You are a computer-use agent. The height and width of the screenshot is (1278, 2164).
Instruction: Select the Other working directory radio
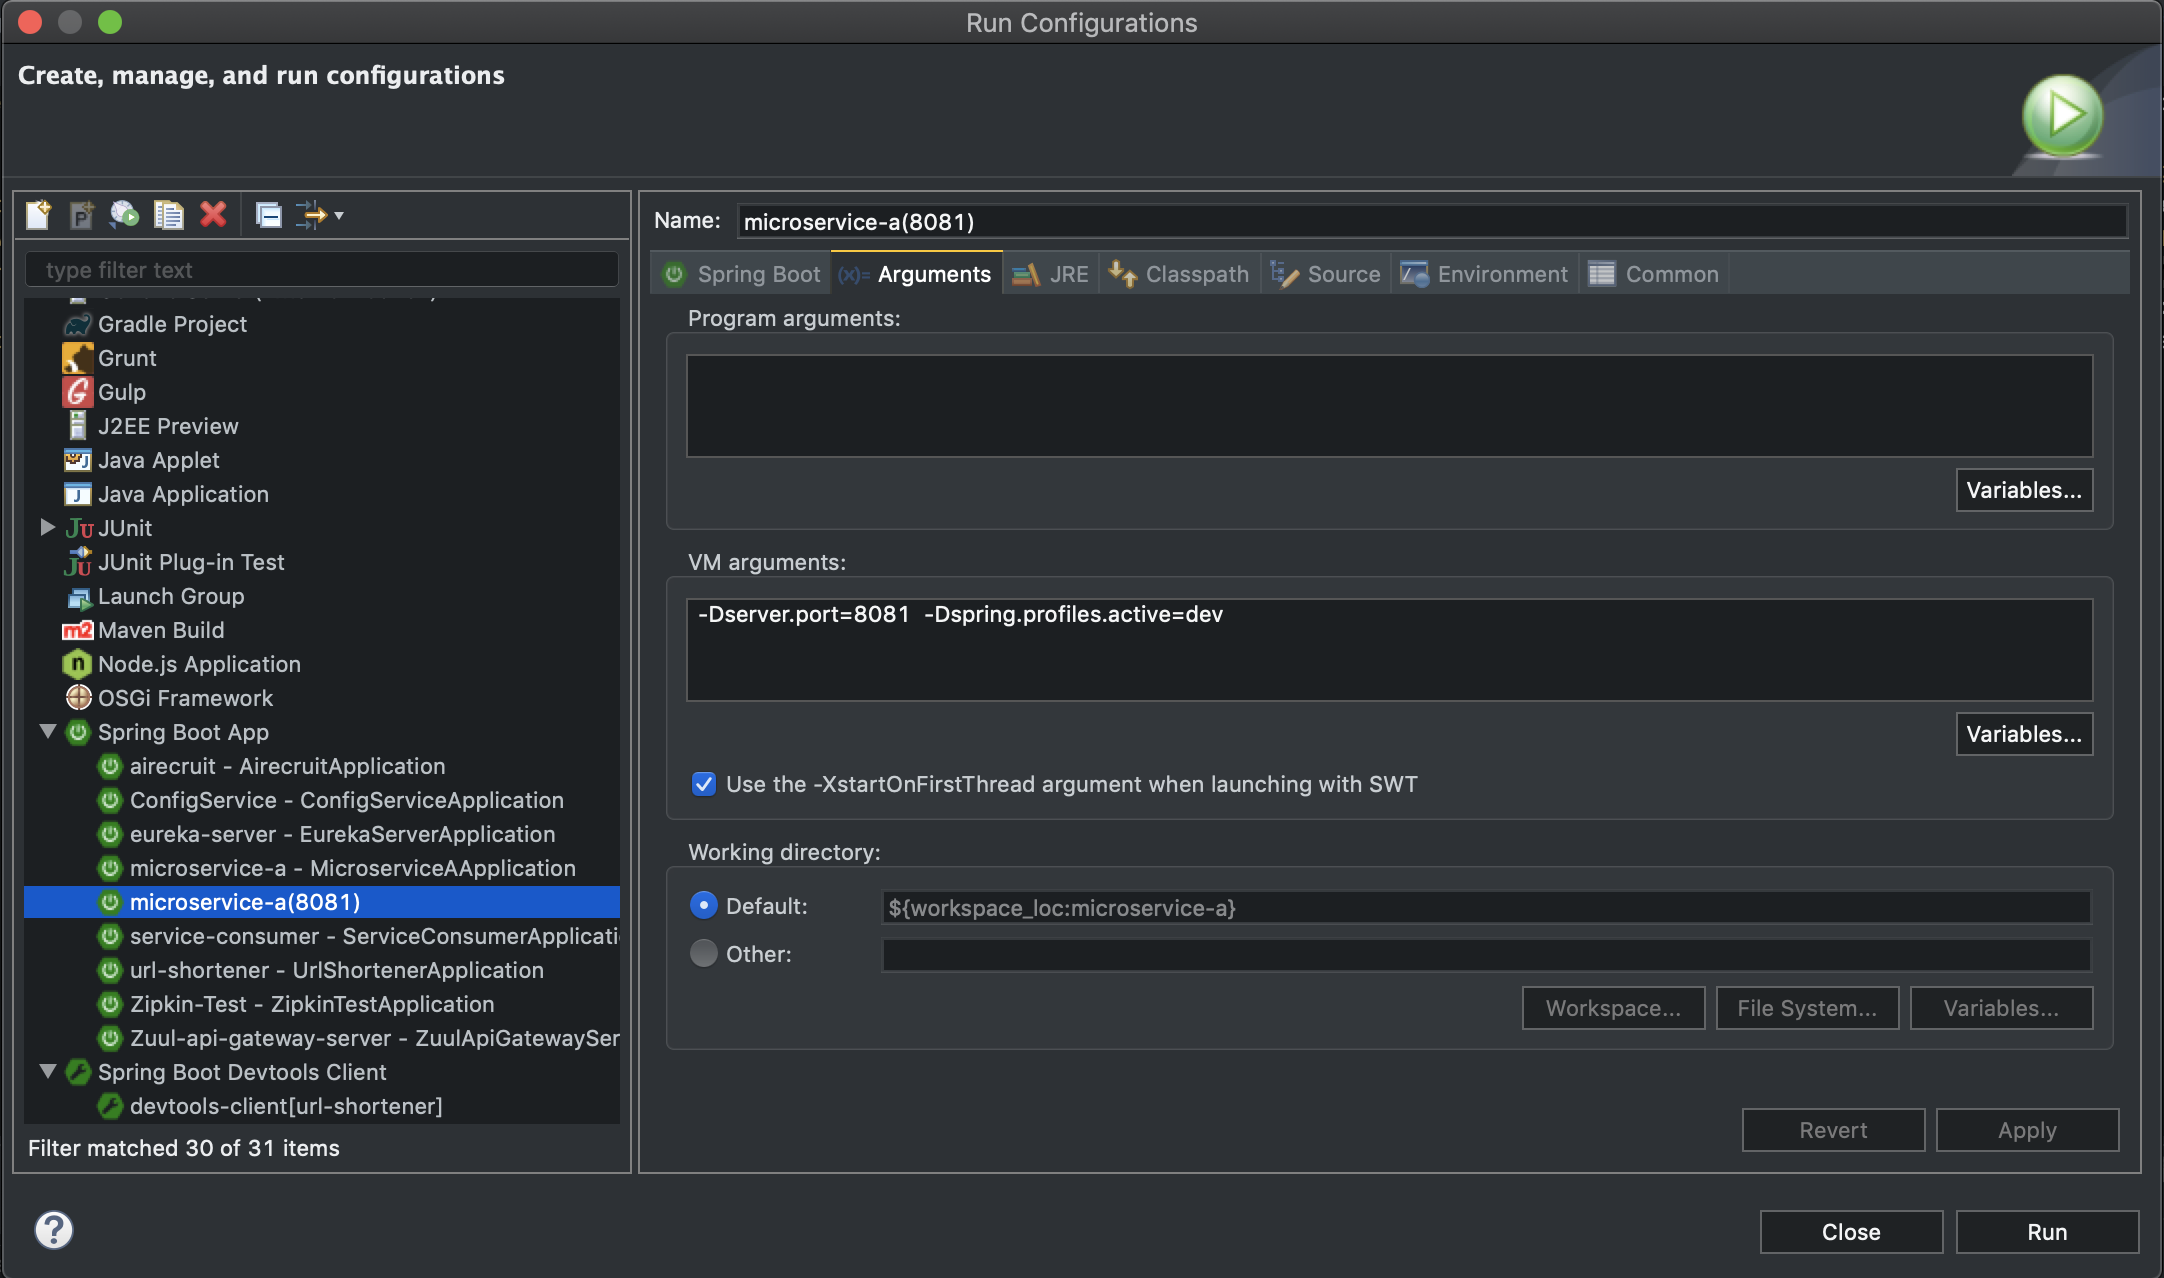(x=704, y=954)
